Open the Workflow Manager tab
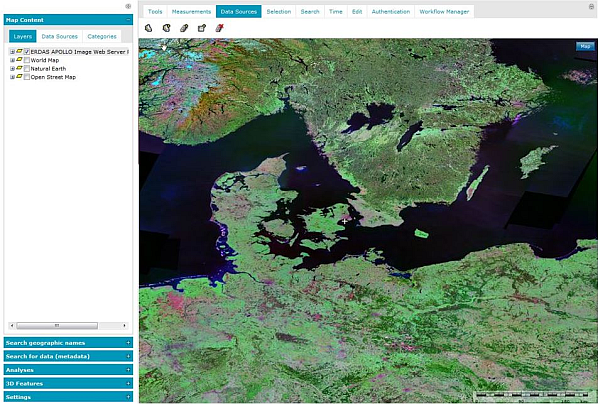The height and width of the screenshot is (404, 600). click(x=444, y=11)
